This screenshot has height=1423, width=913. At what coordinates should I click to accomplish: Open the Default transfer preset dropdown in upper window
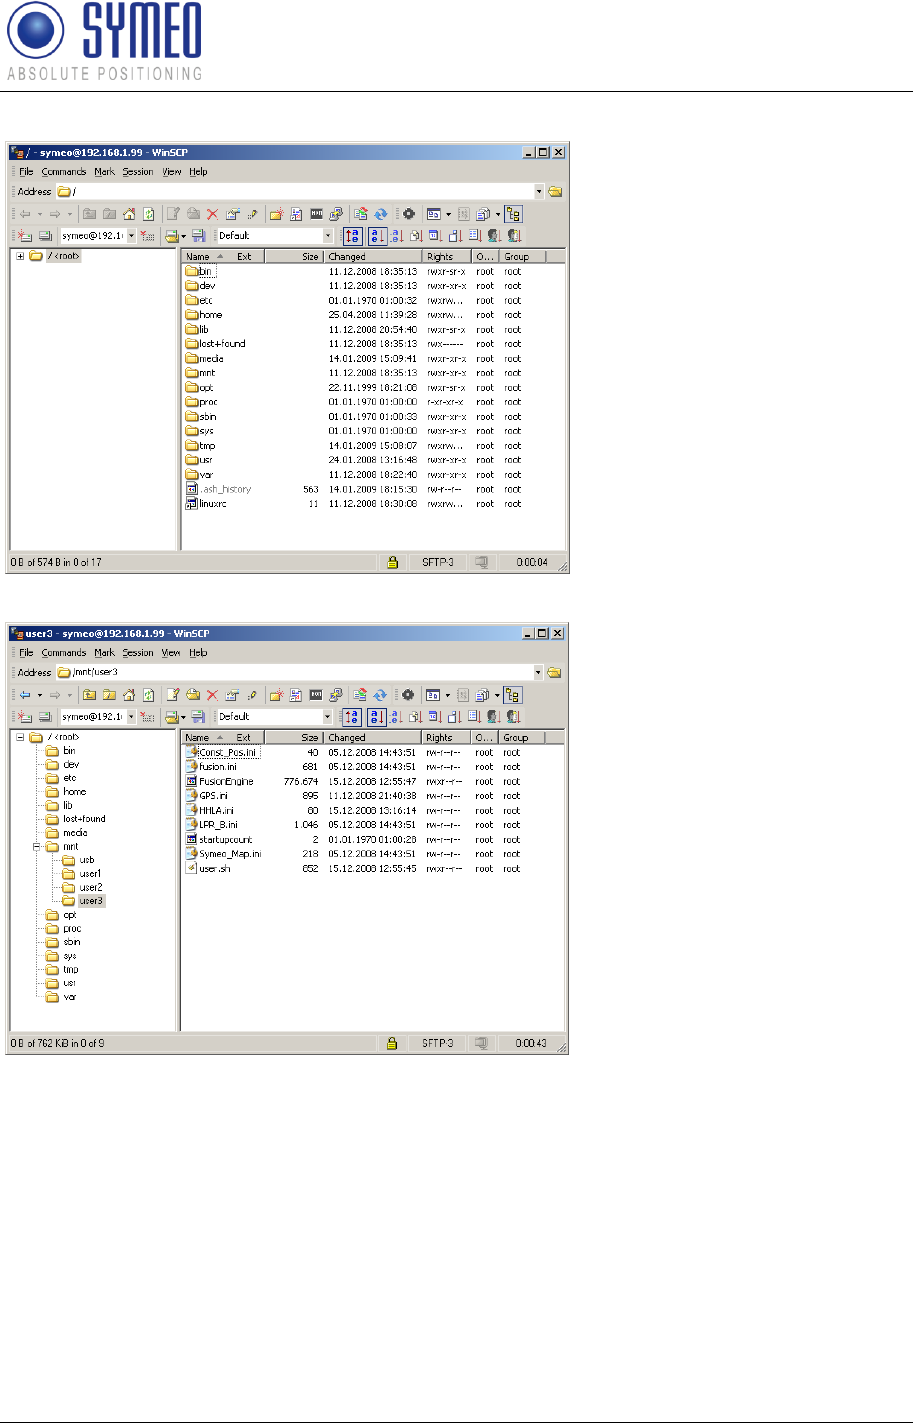pyautogui.click(x=329, y=236)
